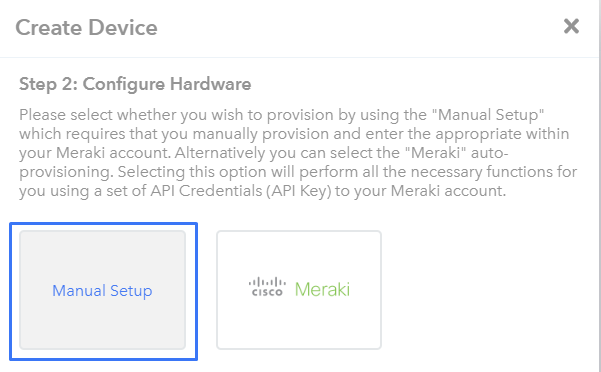Click the provisioning instructions paragraph

pos(298,152)
